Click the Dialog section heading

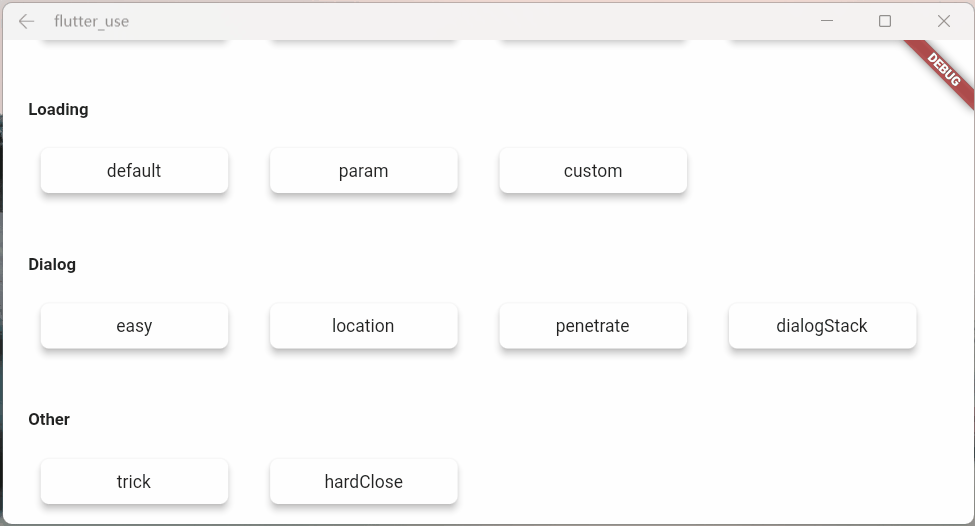coord(52,264)
